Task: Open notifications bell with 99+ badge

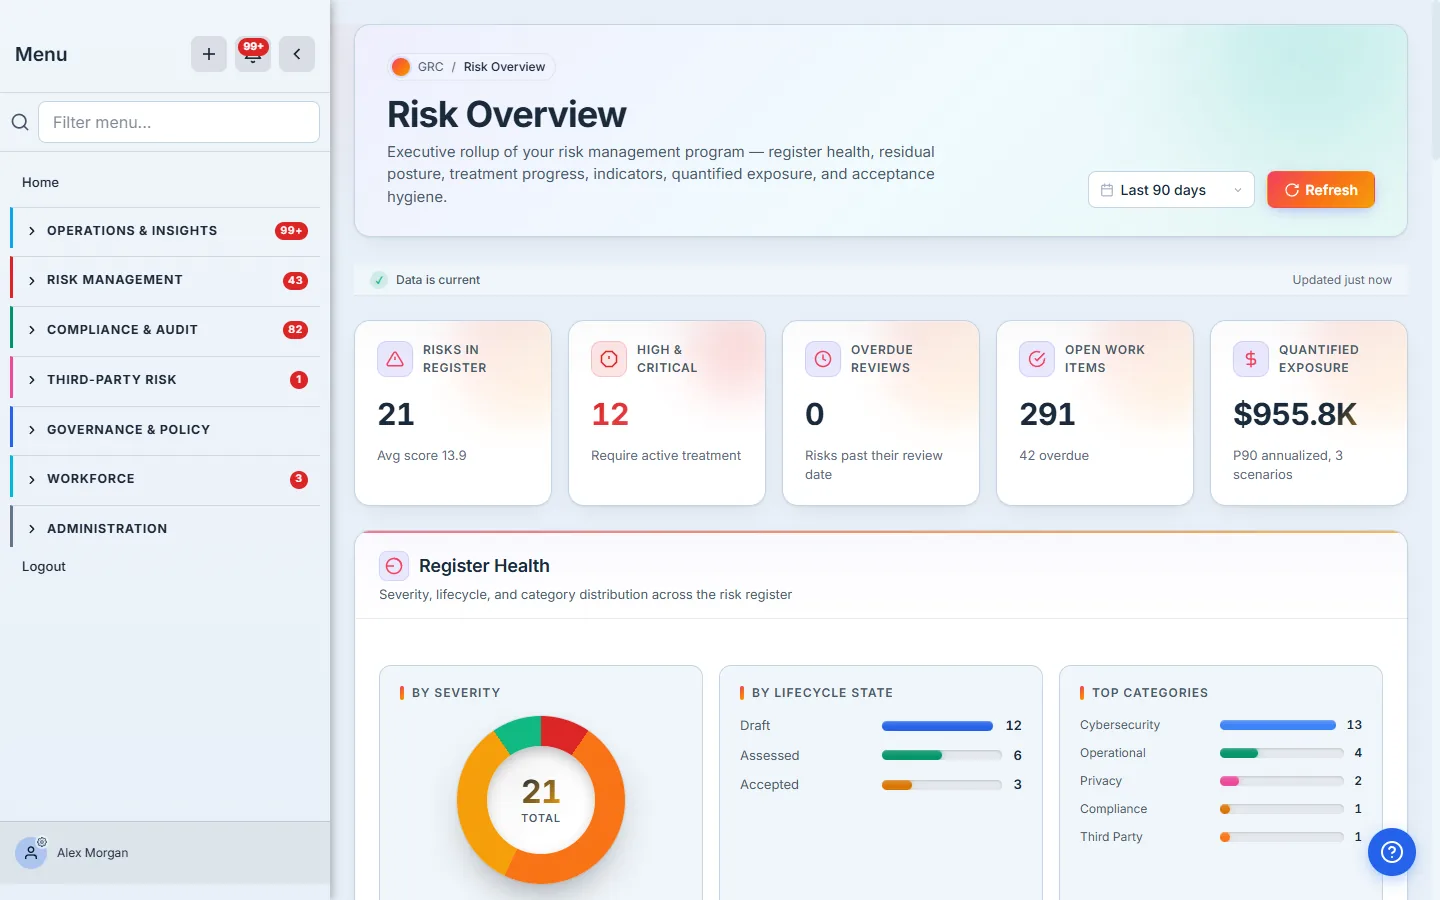Action: tap(253, 54)
